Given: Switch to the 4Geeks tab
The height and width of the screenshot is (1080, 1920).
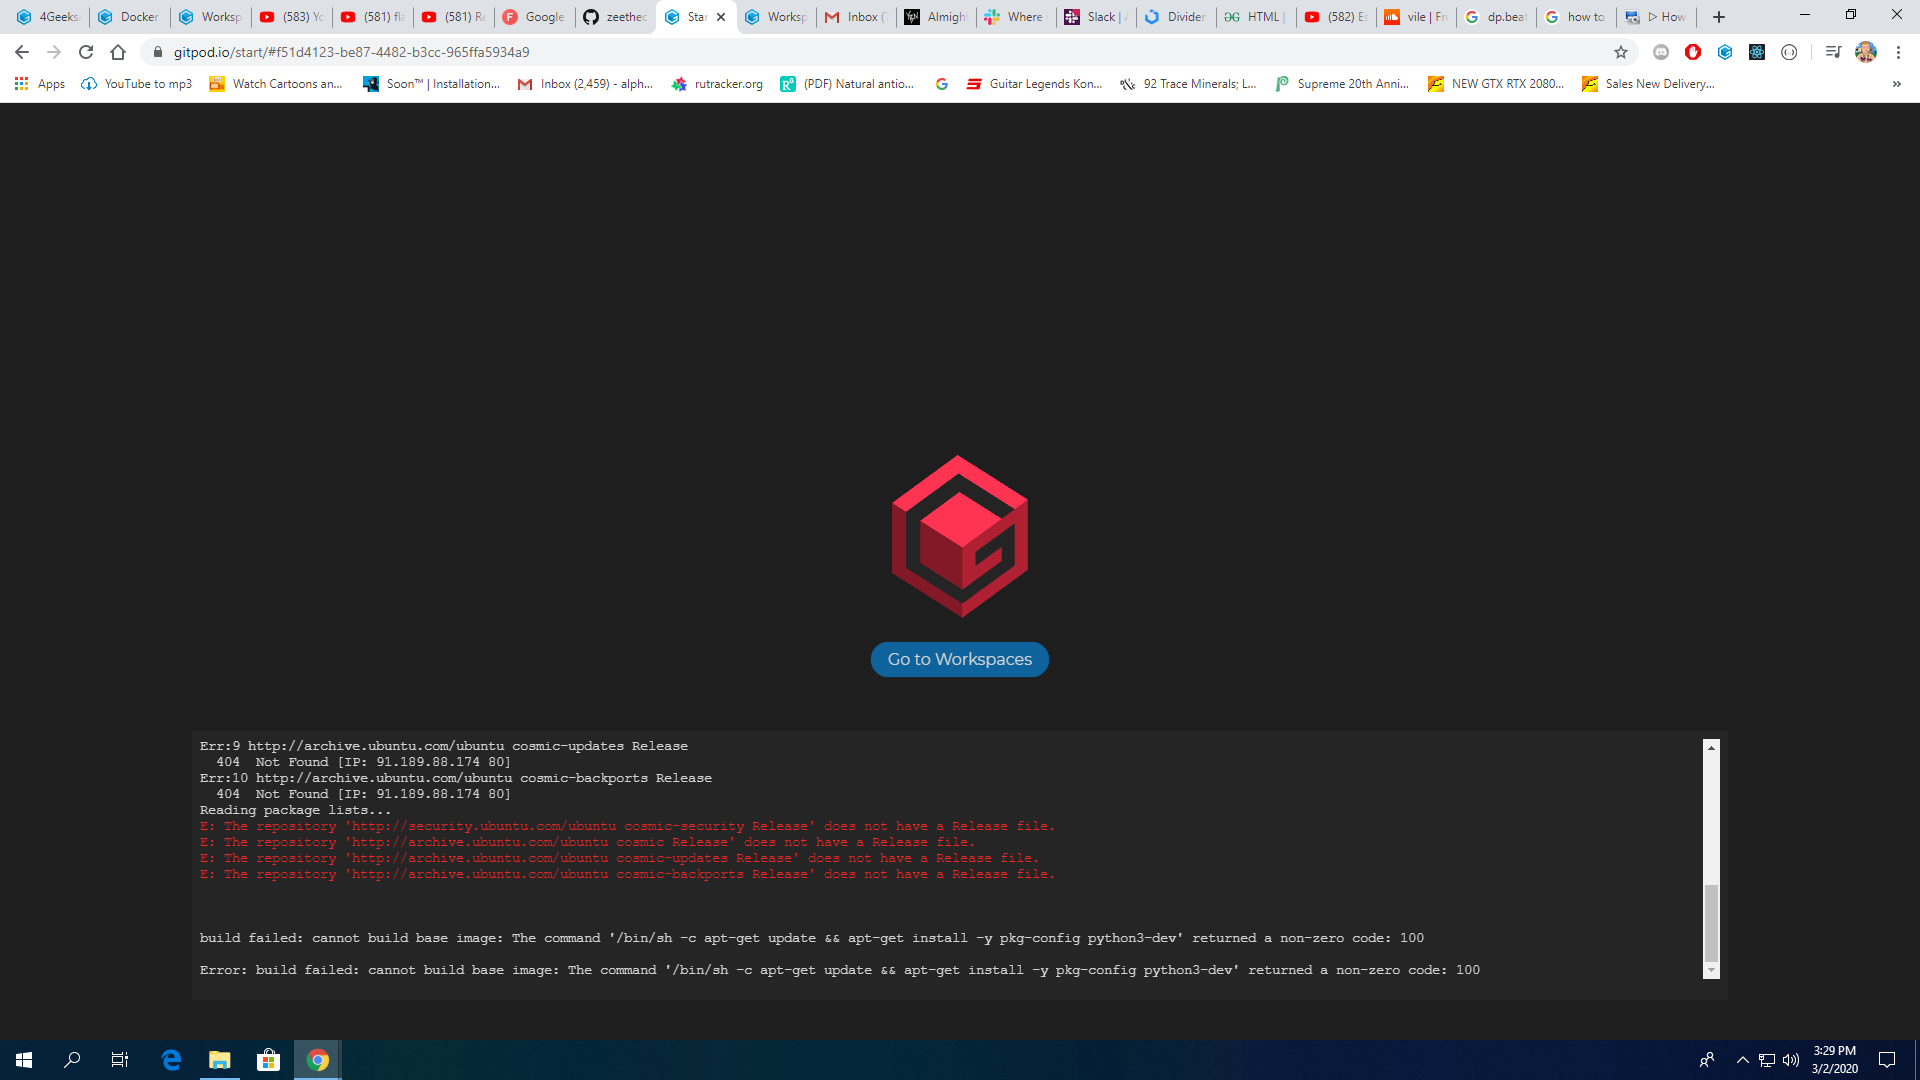Looking at the screenshot, I should (48, 17).
